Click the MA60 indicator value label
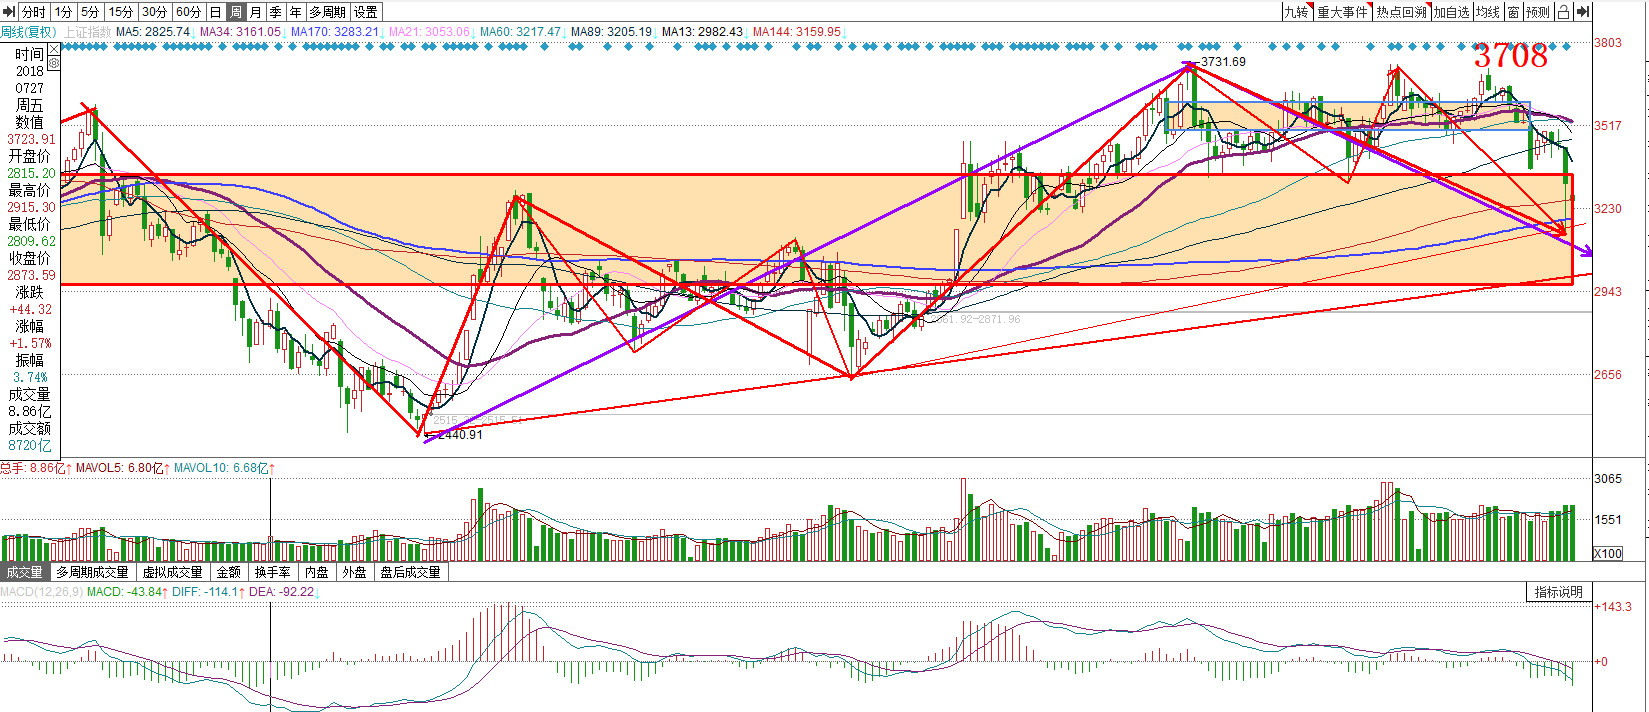 pyautogui.click(x=521, y=32)
